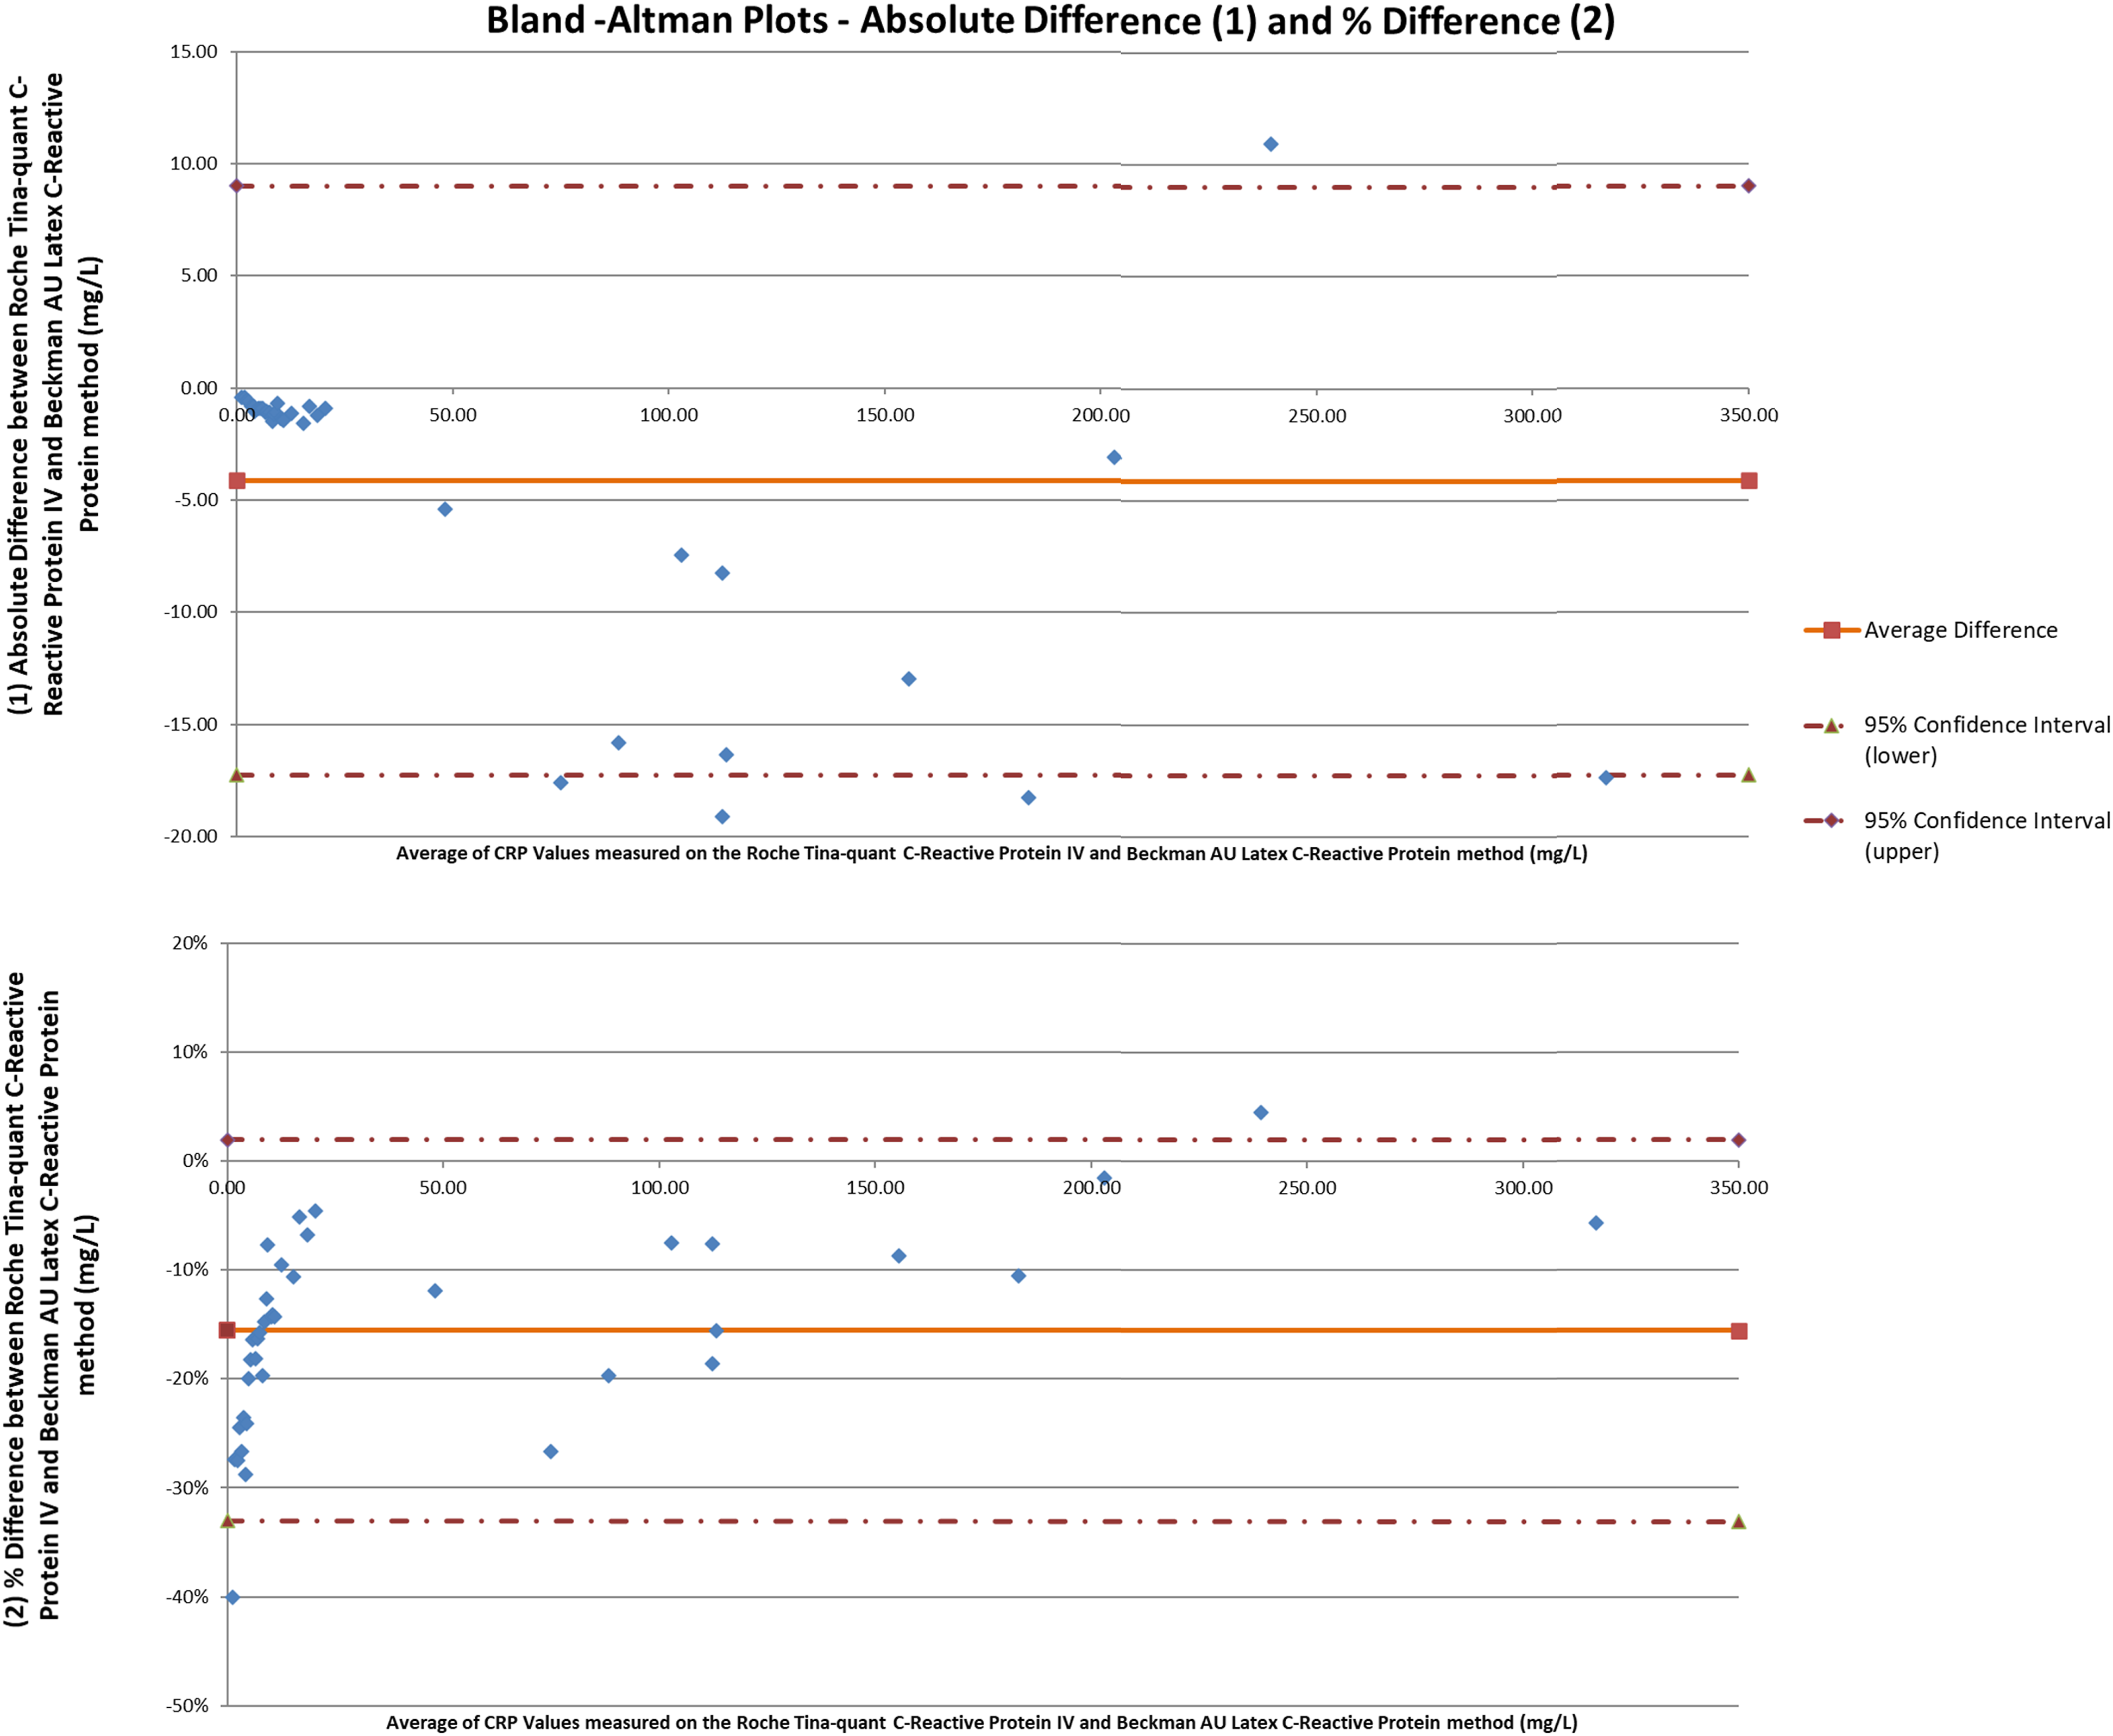Select the topmost outlier point above 10.00
The image size is (2113, 1736).
[1270, 144]
